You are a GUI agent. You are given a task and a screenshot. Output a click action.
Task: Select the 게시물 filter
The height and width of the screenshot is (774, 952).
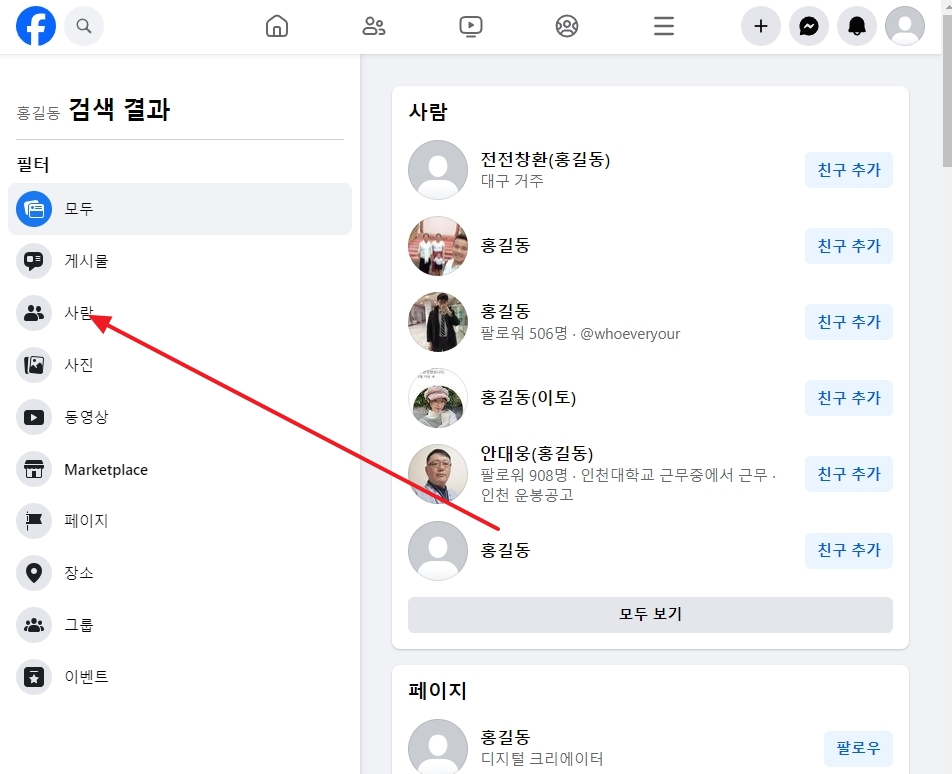click(x=180, y=261)
